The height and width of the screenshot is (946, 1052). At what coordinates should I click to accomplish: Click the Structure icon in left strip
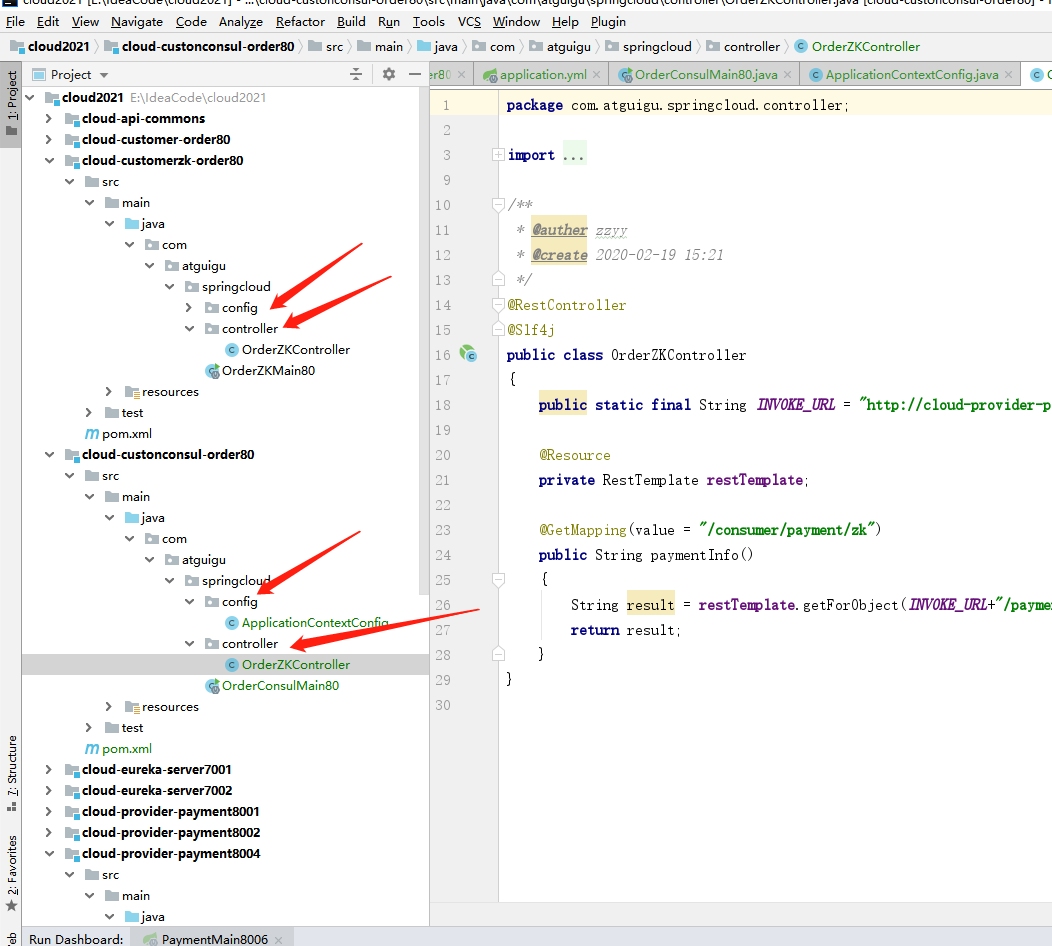(11, 807)
